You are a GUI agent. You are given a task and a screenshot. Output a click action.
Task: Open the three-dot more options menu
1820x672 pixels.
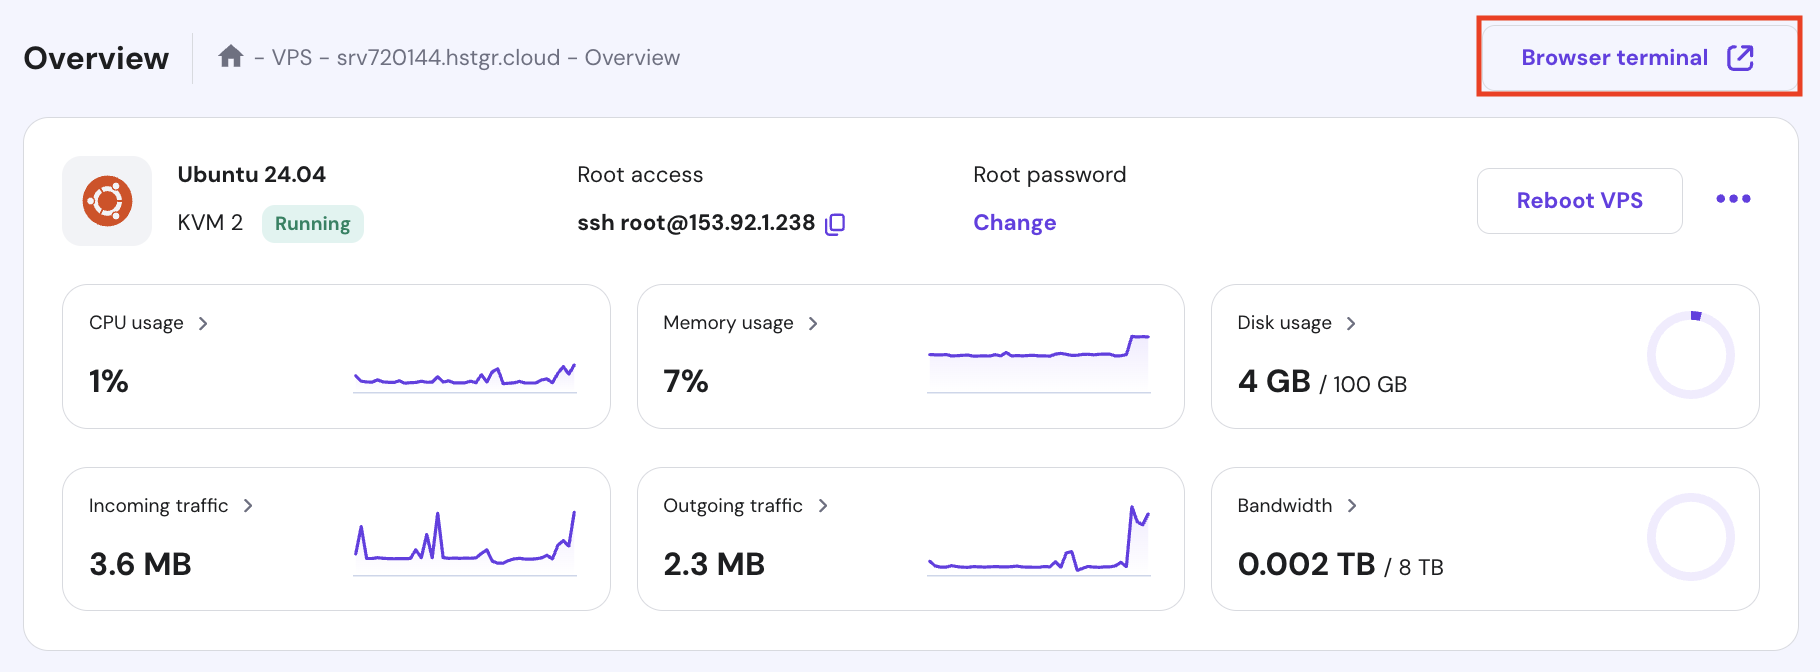click(1733, 199)
